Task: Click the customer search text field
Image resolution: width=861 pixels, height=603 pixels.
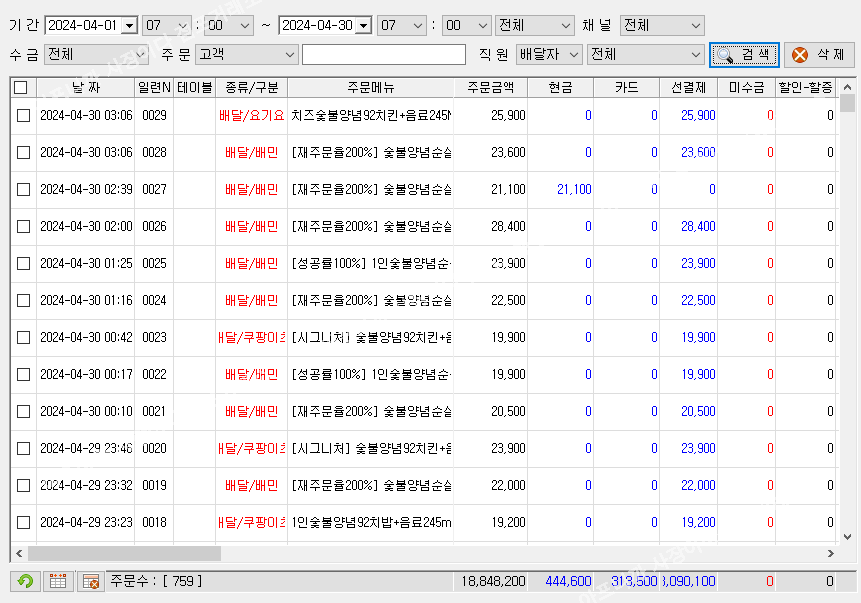Action: 383,54
